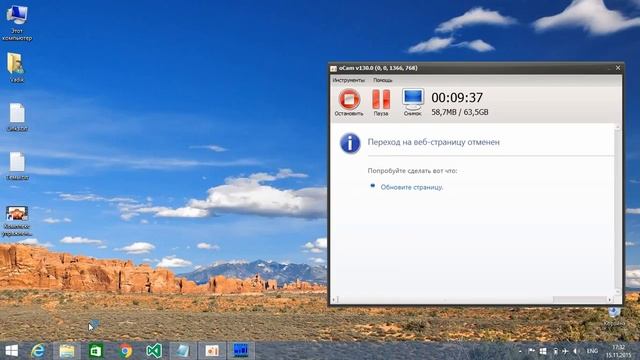The image size is (640, 360).
Task: Click the oCam horizontal scrollbar thumb
Action: (x=579, y=300)
